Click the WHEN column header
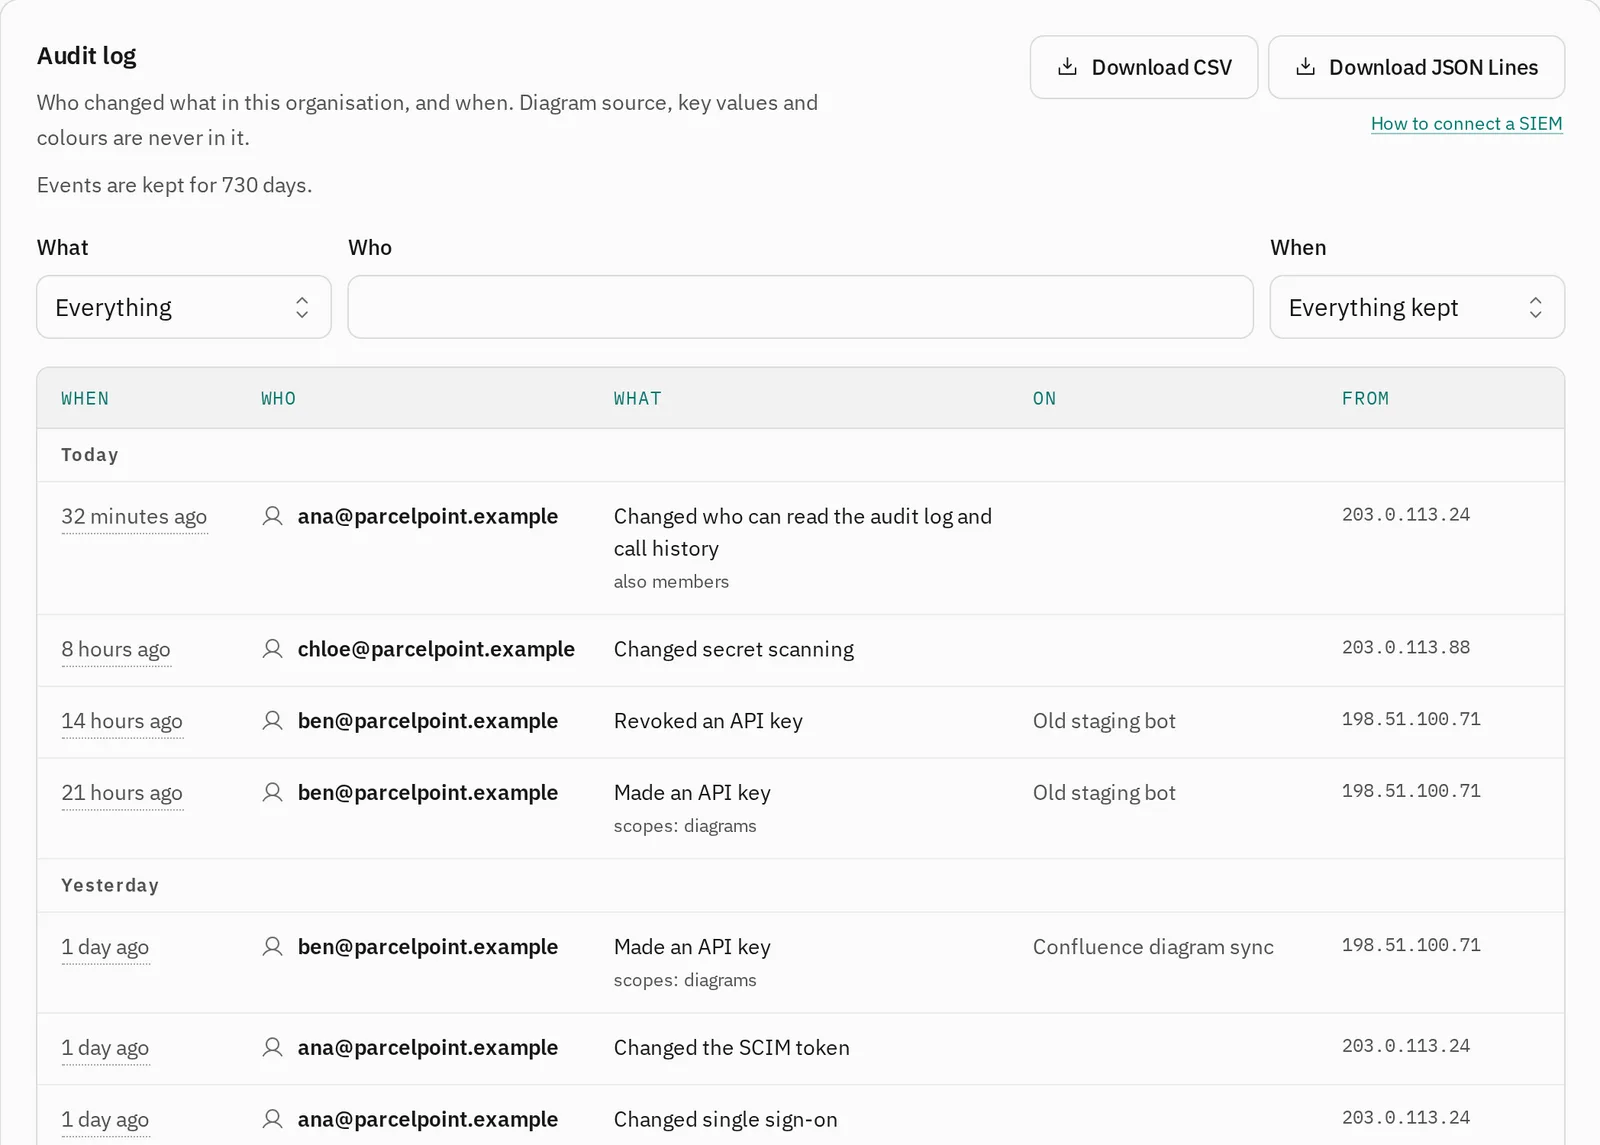 tap(85, 399)
